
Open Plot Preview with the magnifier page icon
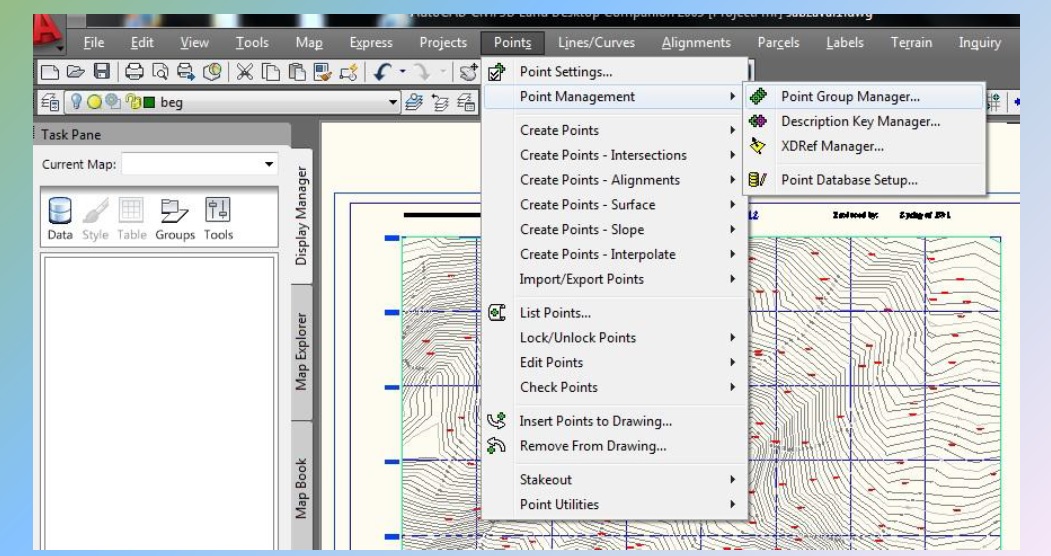click(160, 72)
